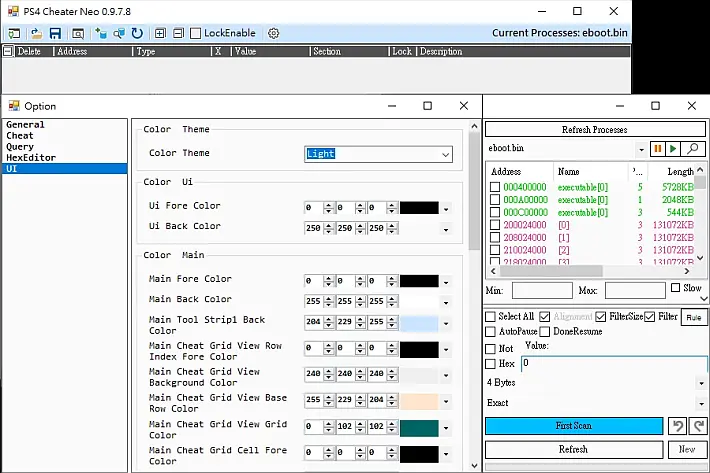Click the magnifier icon next to play button
The width and height of the screenshot is (710, 473).
692,148
